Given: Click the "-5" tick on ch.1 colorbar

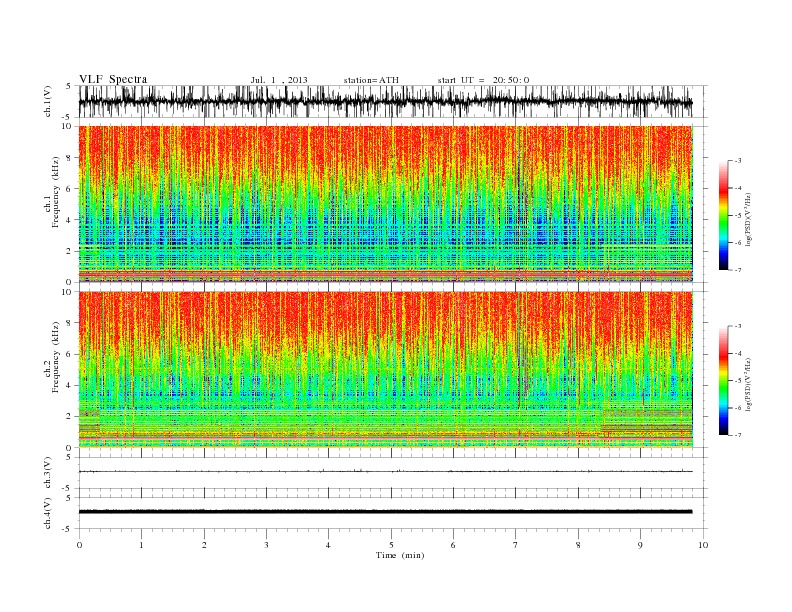Looking at the screenshot, I should click(x=738, y=216).
